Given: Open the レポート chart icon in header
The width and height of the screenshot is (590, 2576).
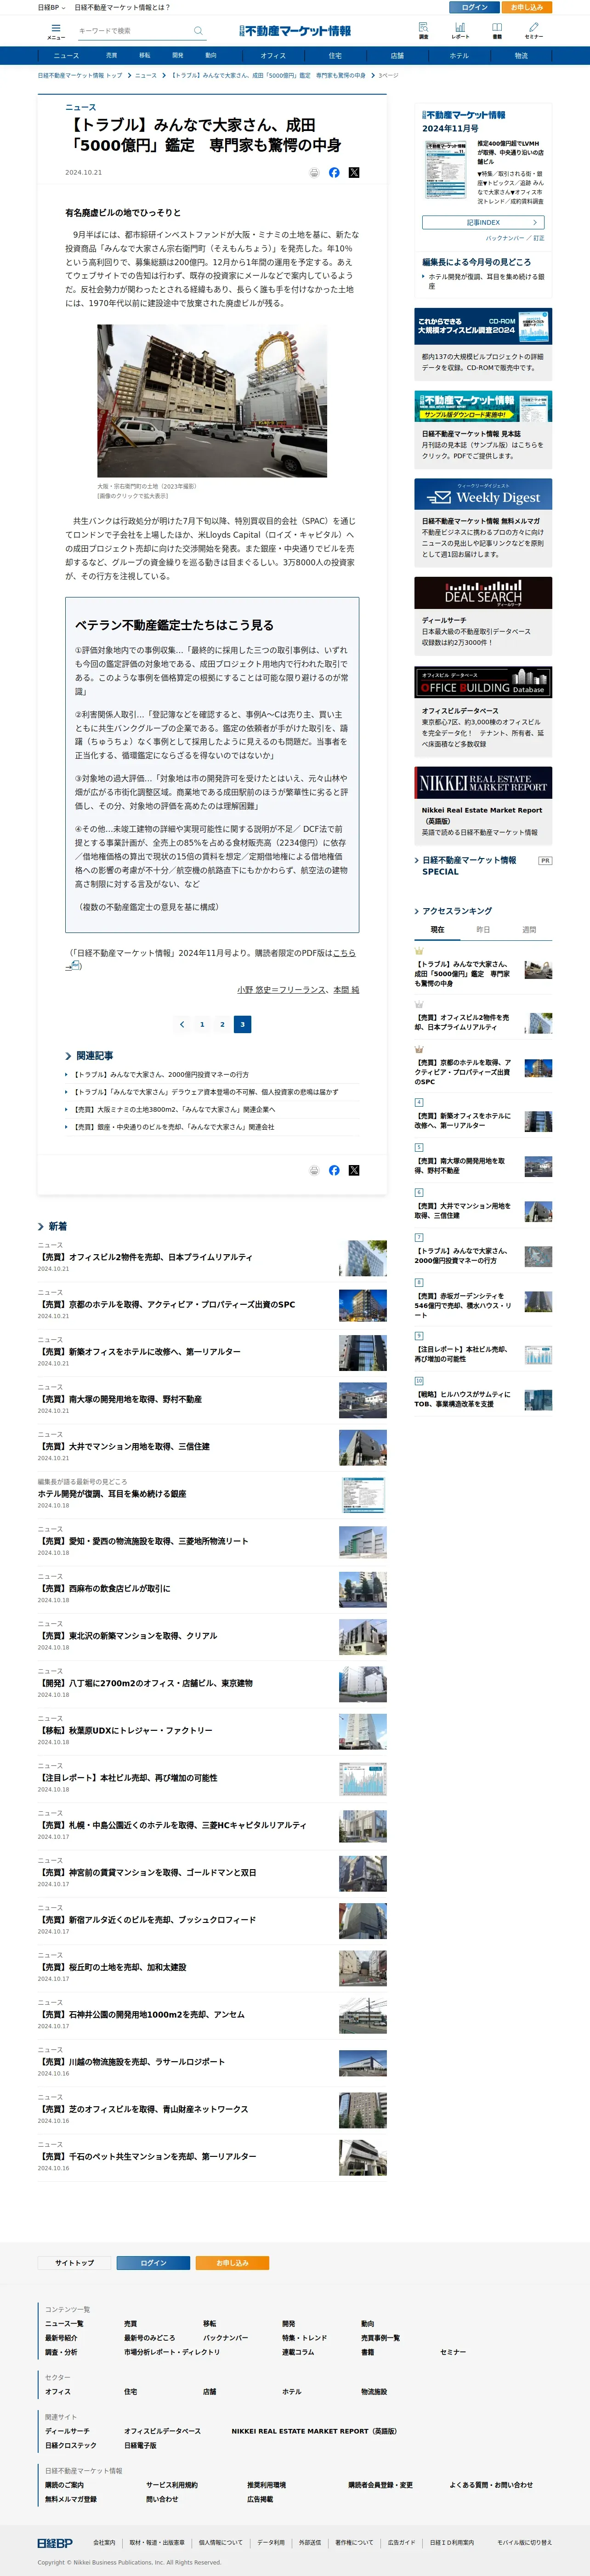Looking at the screenshot, I should click(460, 30).
